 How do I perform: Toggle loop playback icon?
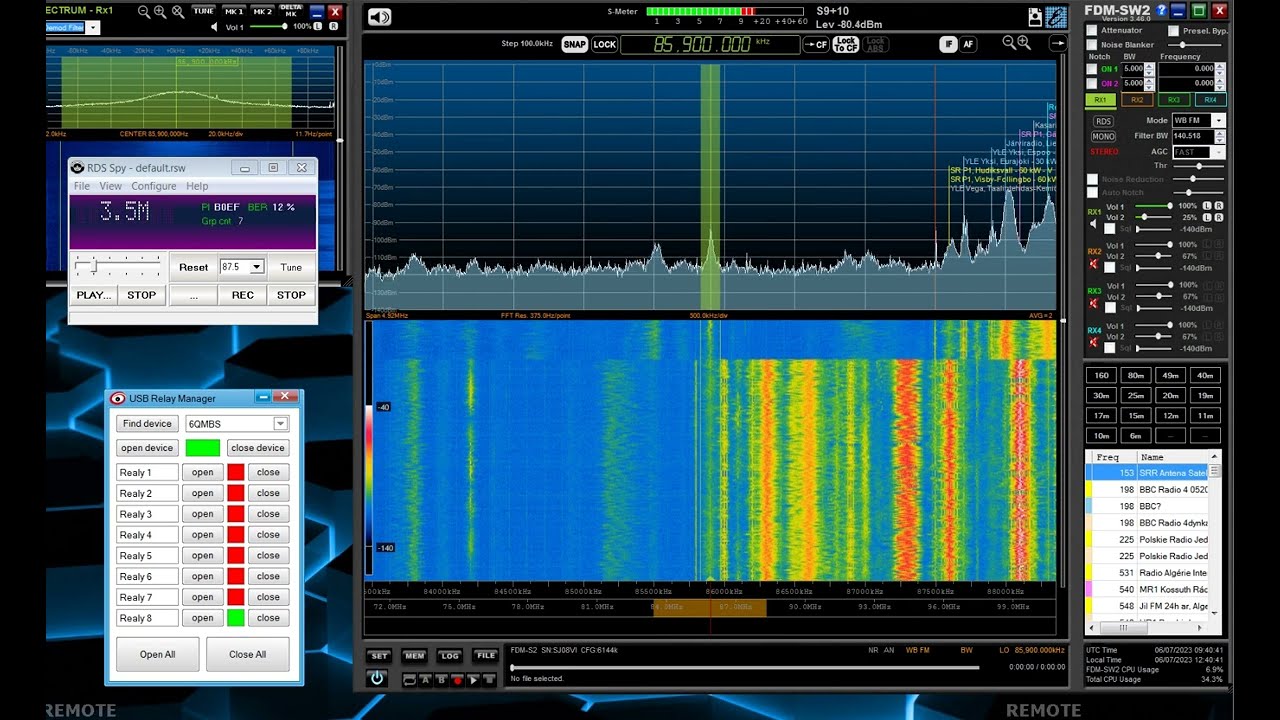pos(409,679)
